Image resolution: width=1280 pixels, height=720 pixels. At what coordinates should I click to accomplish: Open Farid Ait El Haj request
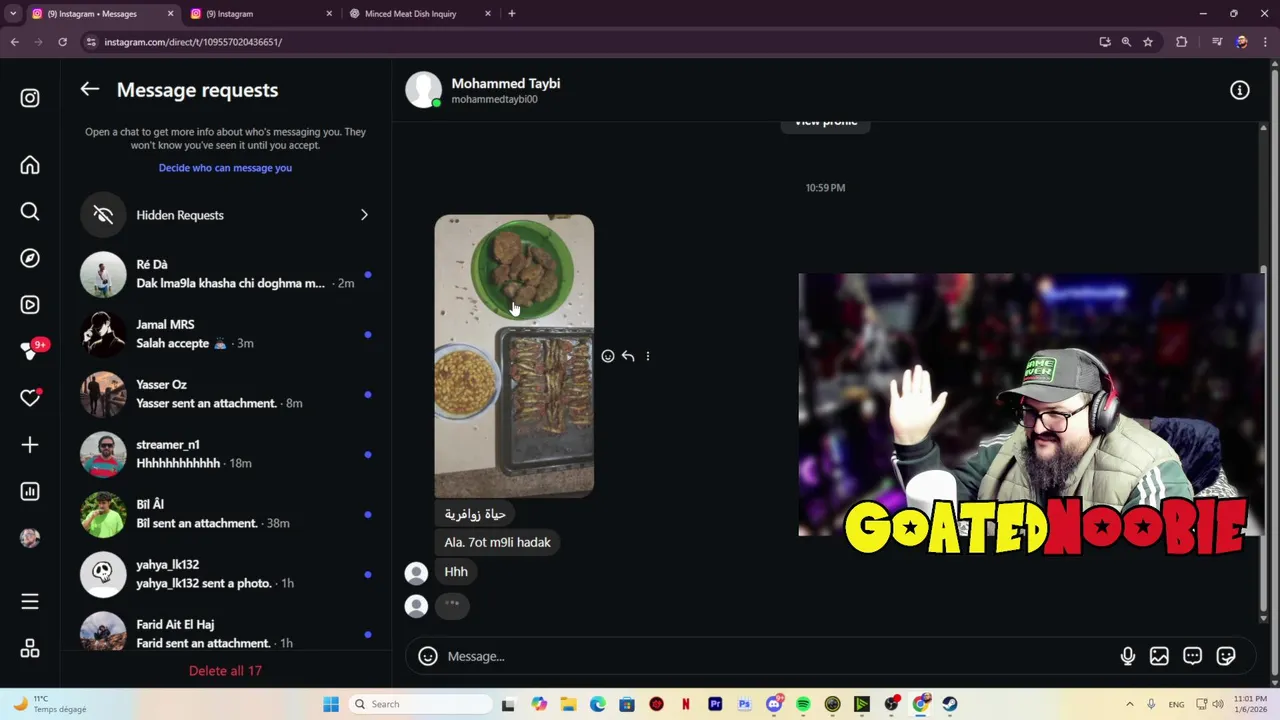(x=226, y=630)
